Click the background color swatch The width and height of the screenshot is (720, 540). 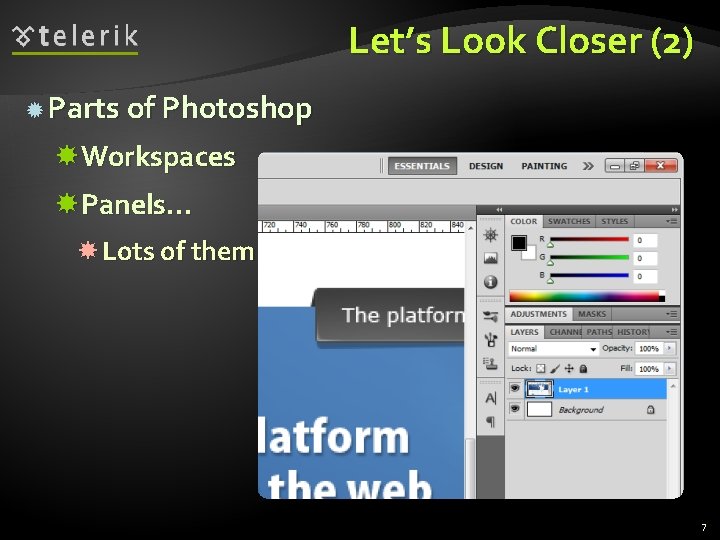point(530,254)
